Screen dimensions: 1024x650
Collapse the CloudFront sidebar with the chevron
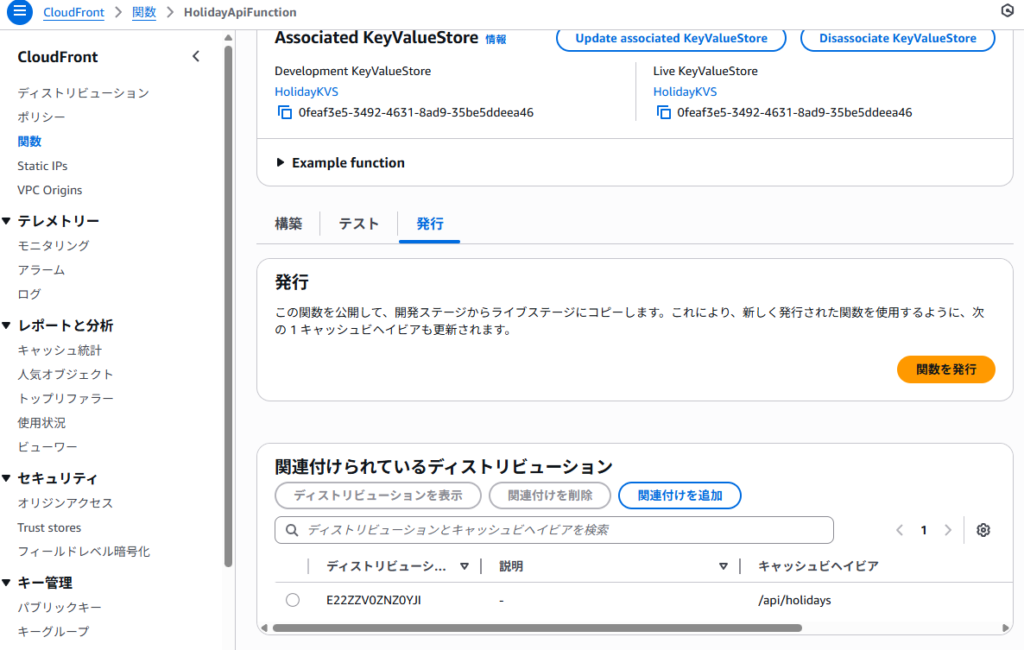pyautogui.click(x=196, y=57)
